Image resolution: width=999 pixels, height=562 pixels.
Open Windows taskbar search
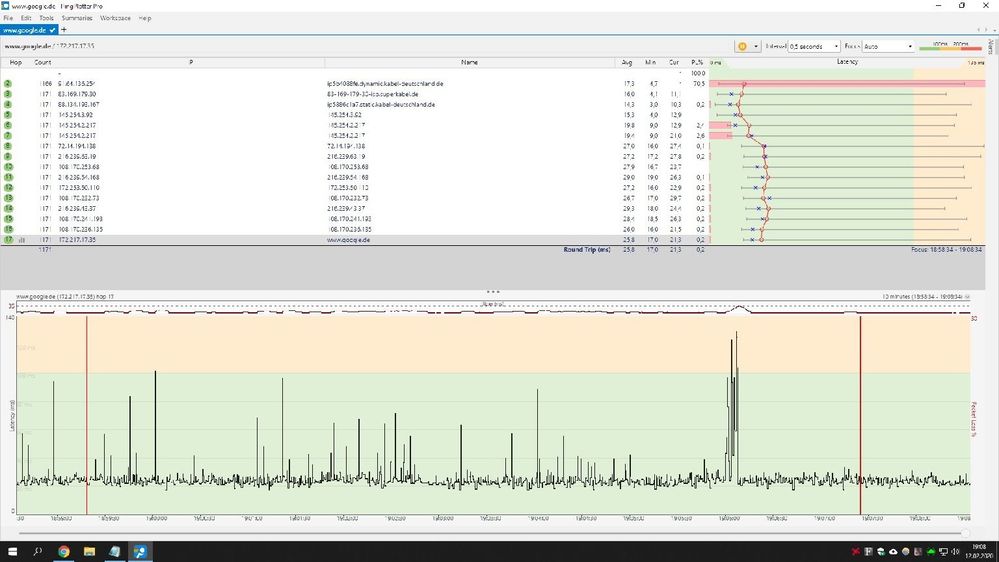38,551
